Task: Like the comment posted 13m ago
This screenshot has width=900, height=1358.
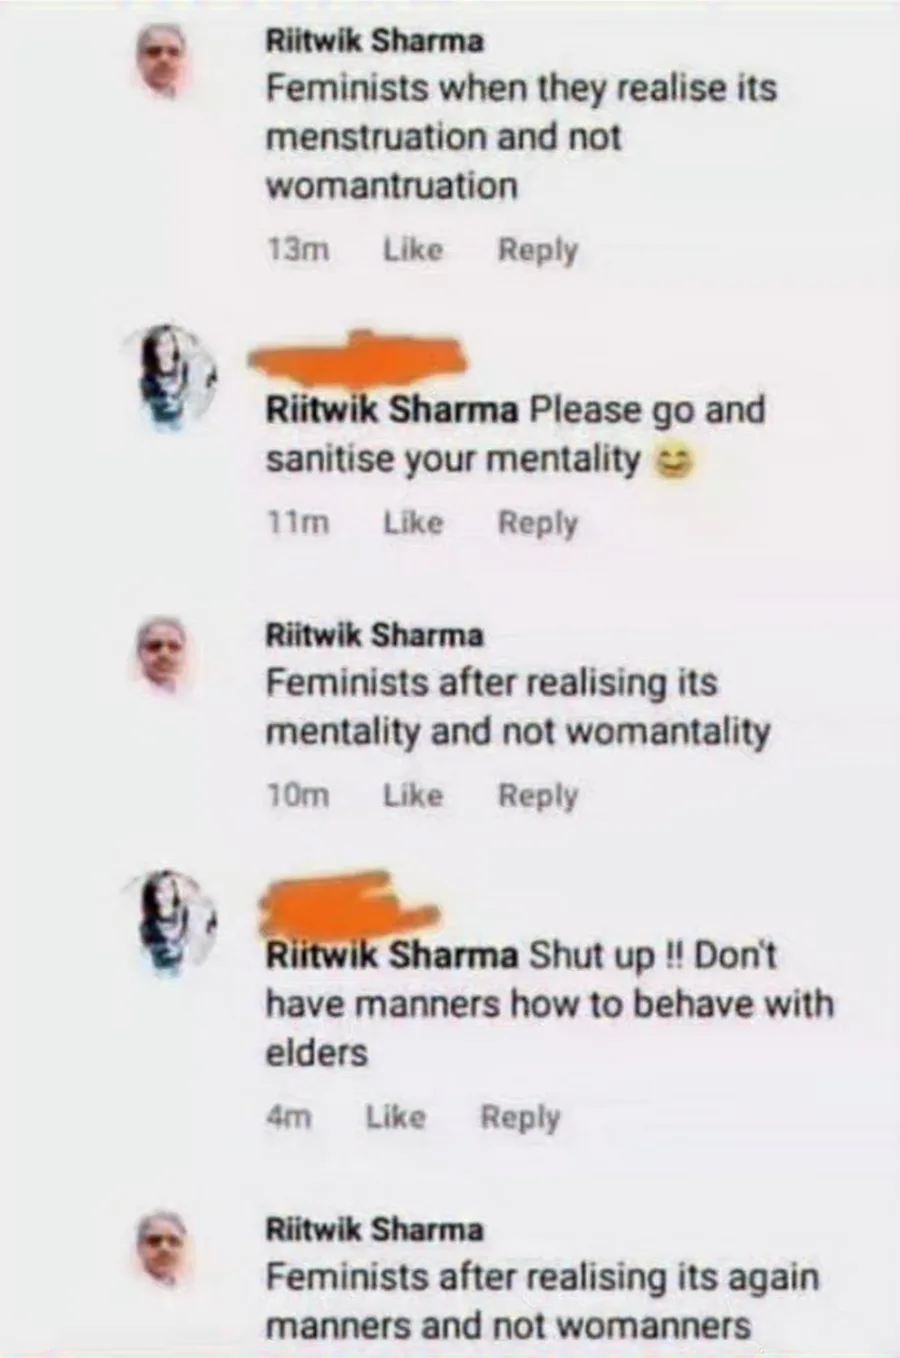Action: (x=413, y=249)
